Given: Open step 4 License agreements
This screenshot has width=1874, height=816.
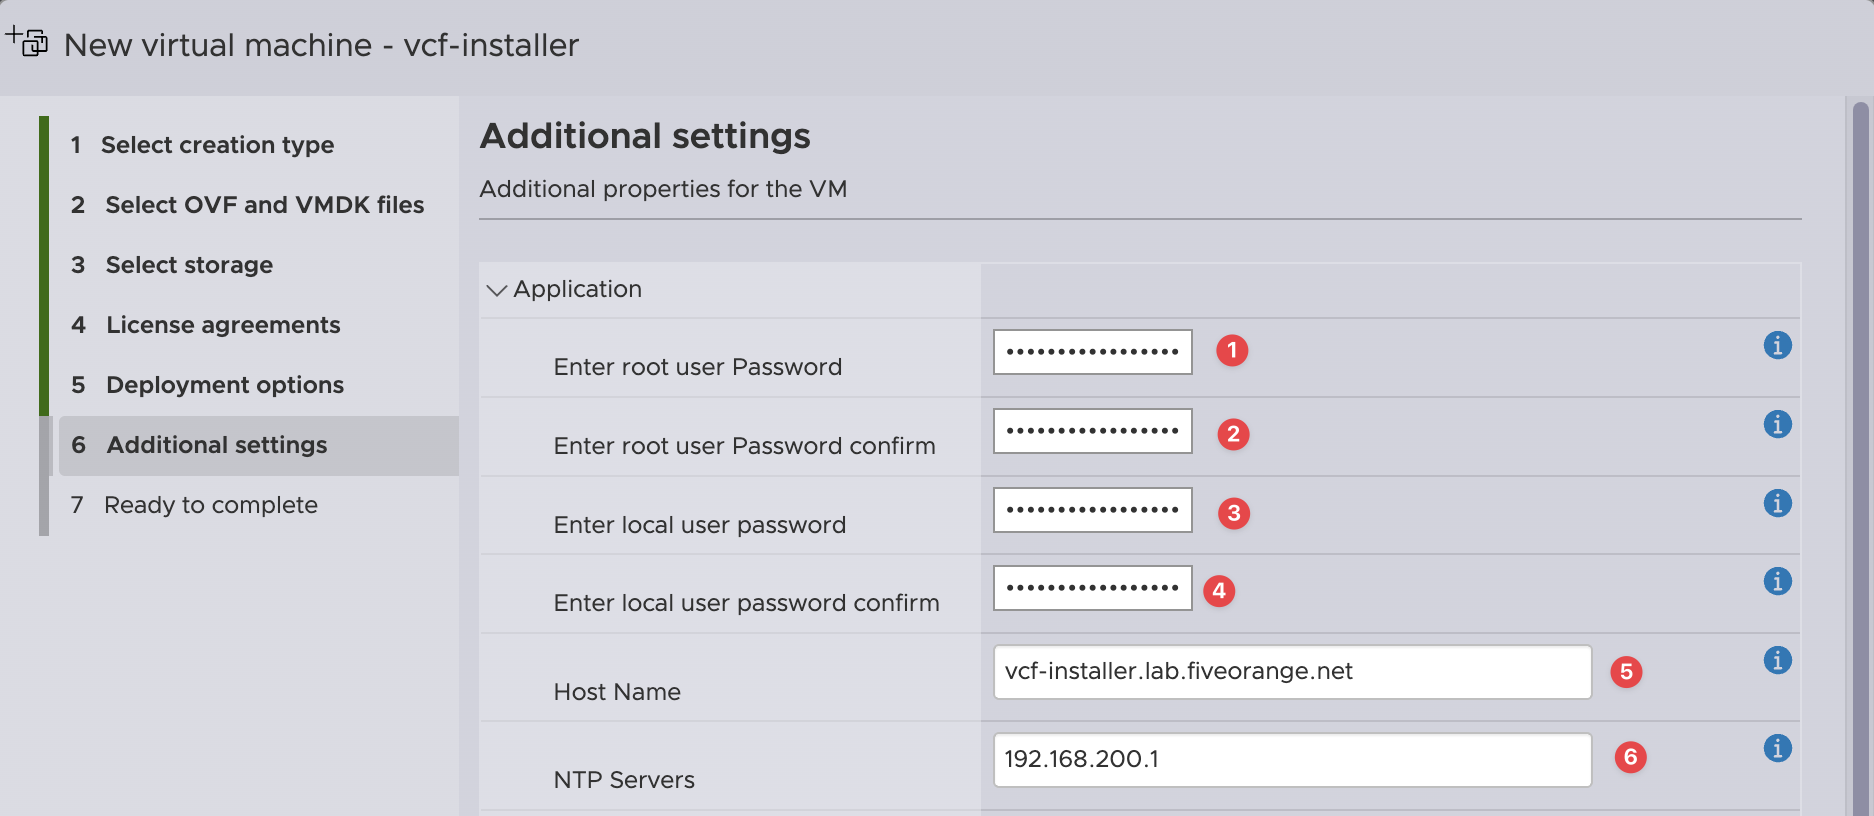Looking at the screenshot, I should (x=223, y=325).
